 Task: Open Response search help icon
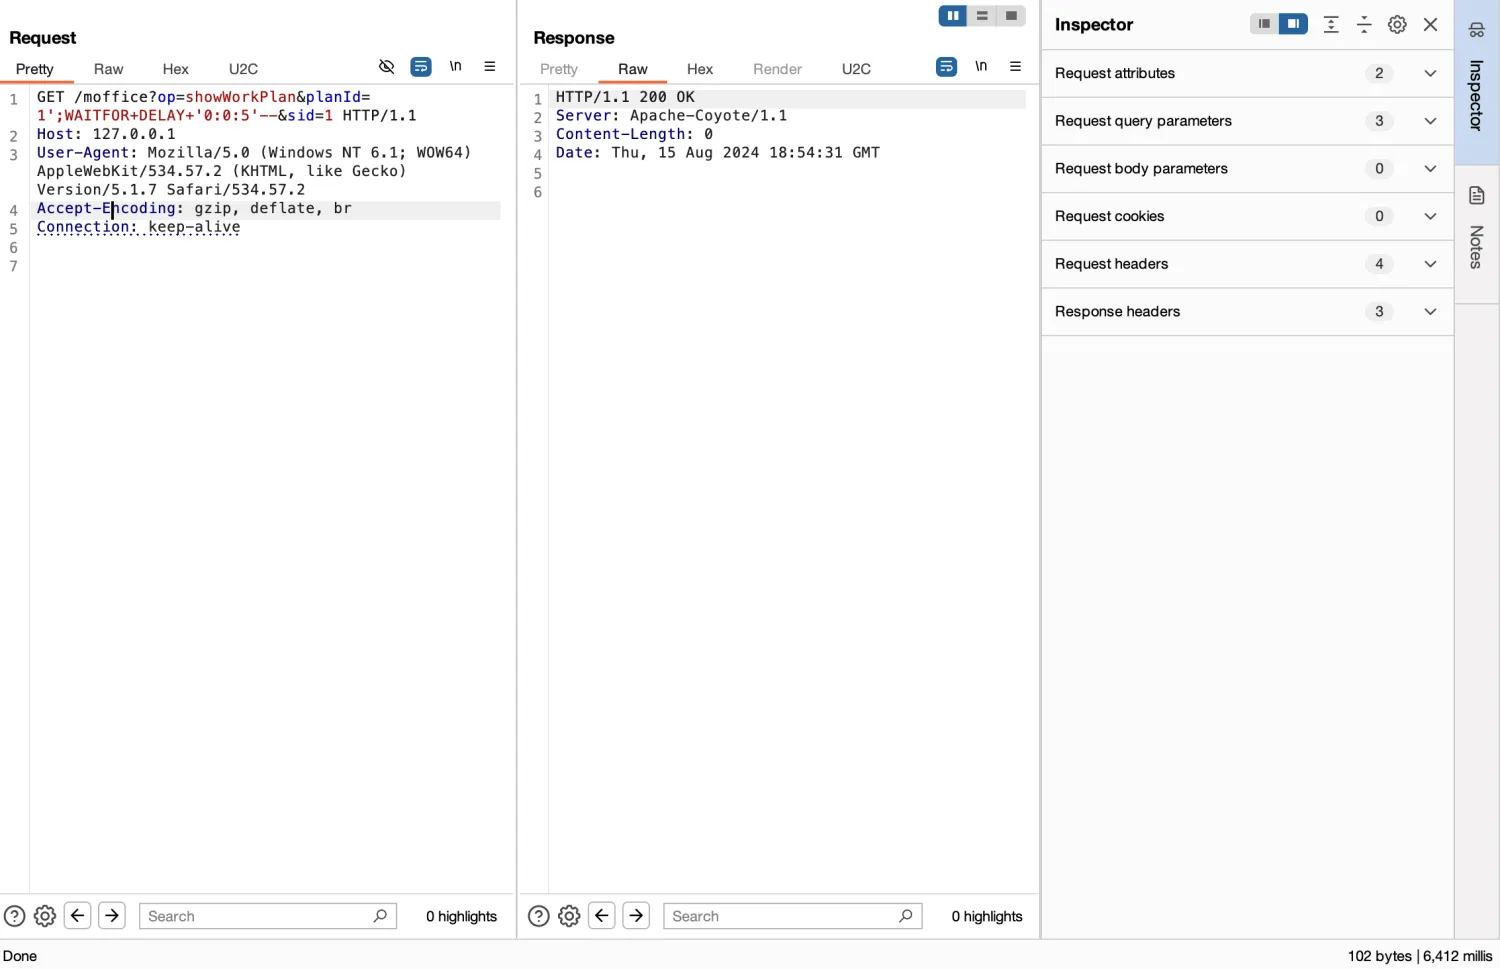tap(538, 916)
